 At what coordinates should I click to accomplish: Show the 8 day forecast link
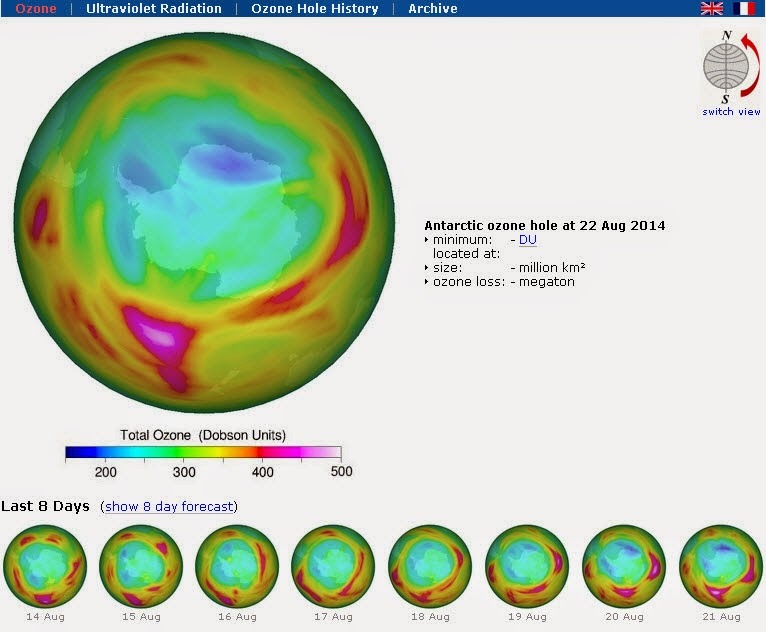(169, 506)
